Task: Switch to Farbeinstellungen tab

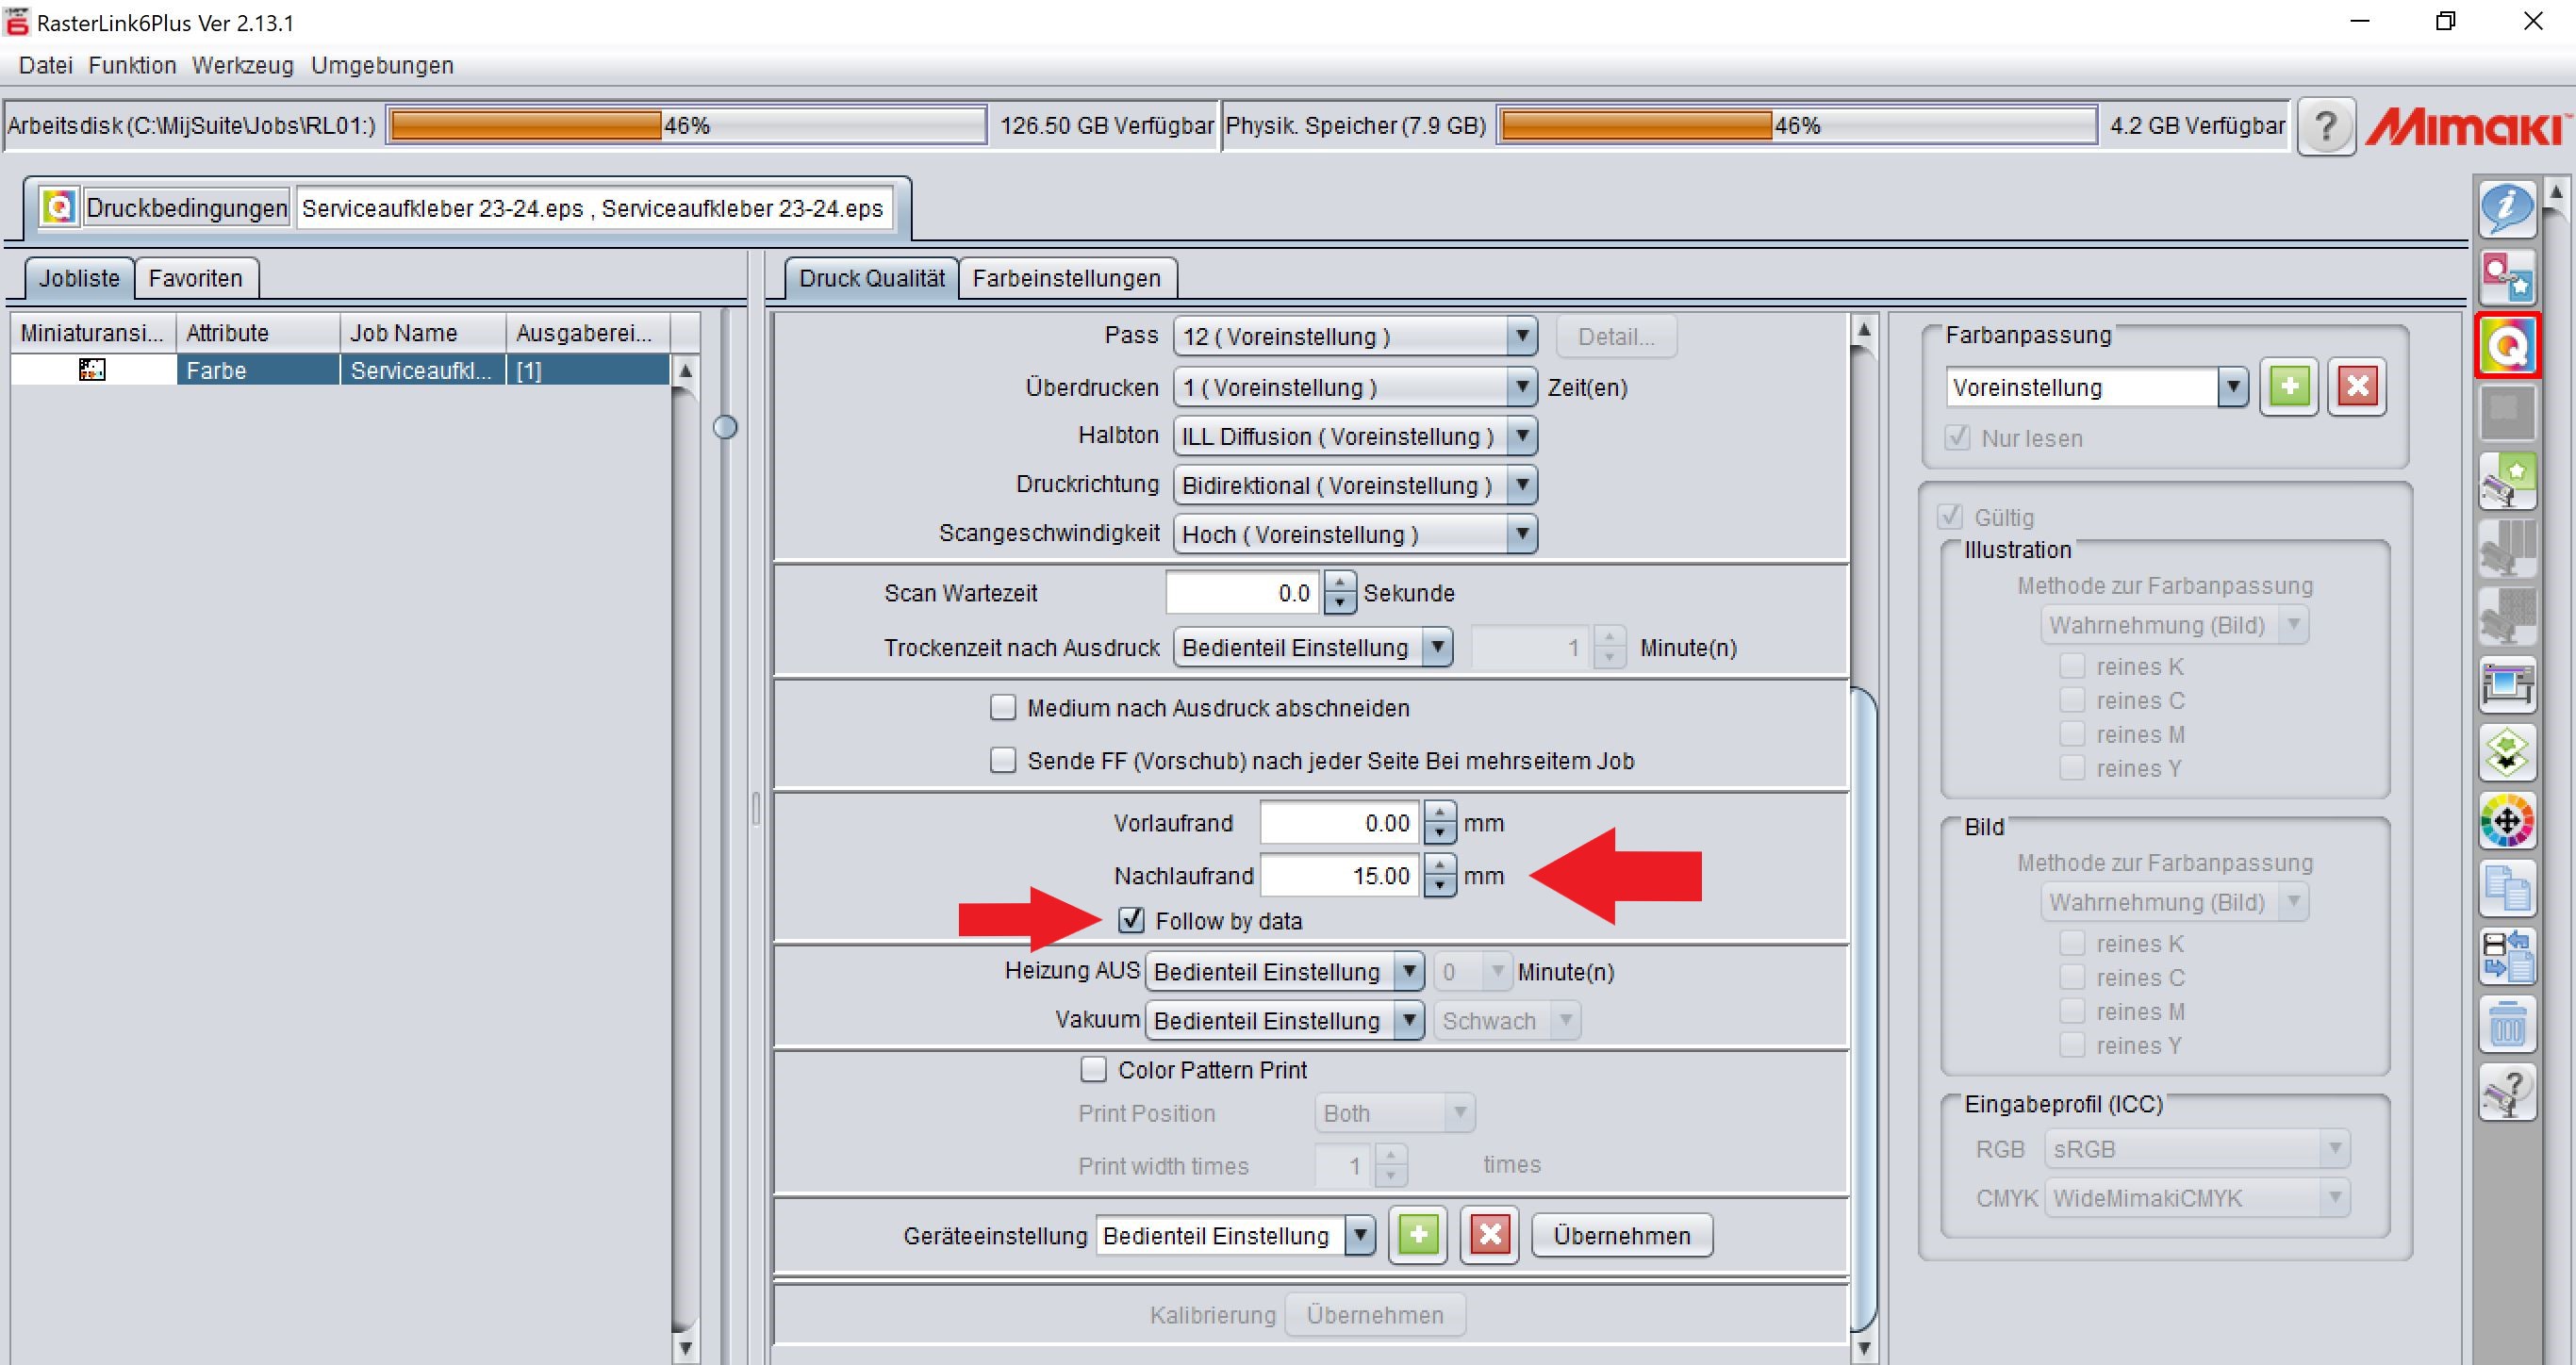Action: (x=1066, y=278)
